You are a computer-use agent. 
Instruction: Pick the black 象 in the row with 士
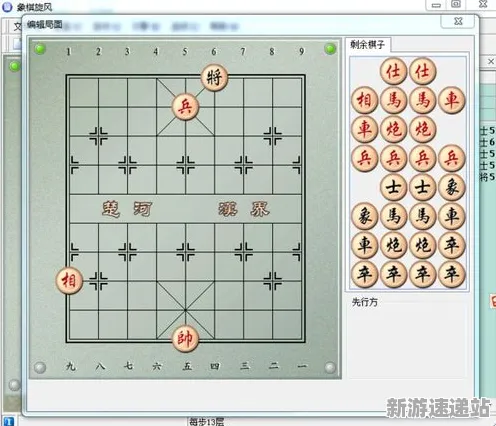451,187
